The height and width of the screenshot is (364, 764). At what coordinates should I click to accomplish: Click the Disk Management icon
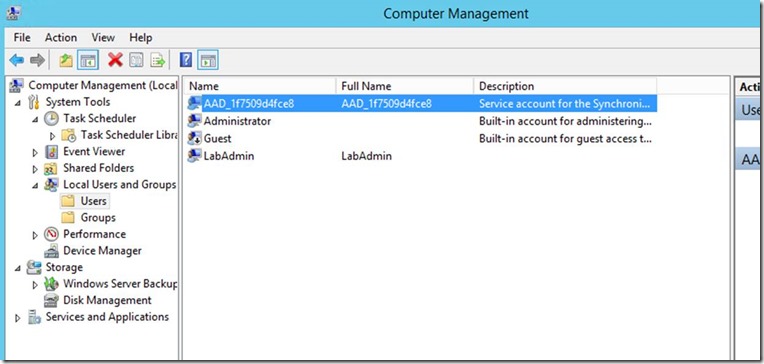pyautogui.click(x=51, y=301)
